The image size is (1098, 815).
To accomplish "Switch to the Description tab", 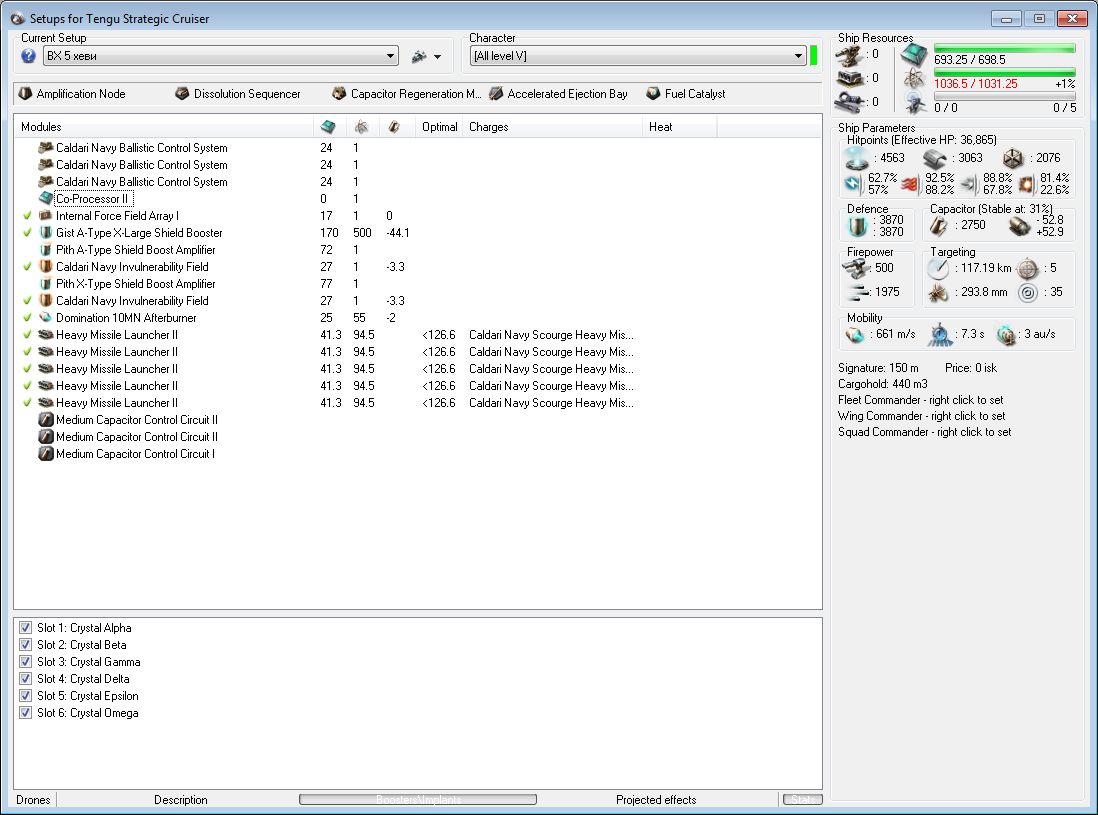I will click(181, 800).
